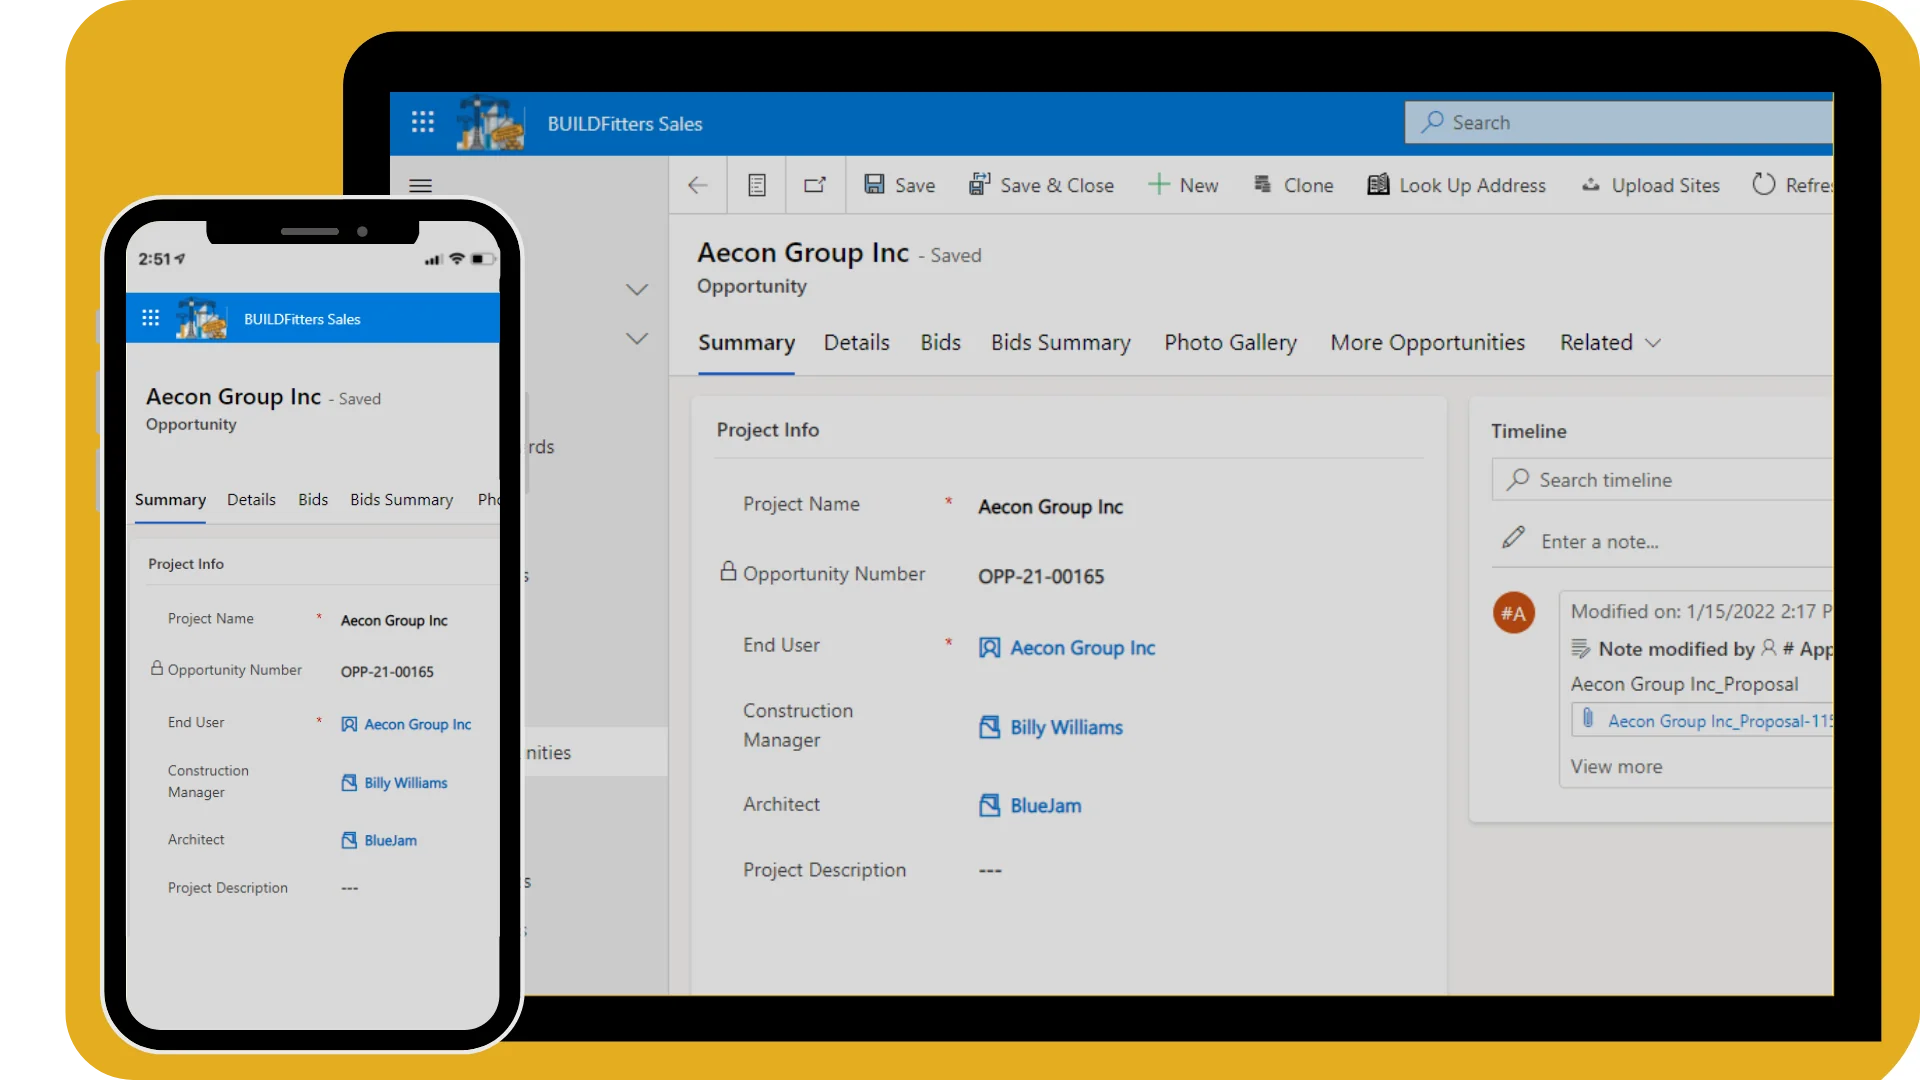
Task: Select Details tab on phone
Action: (x=251, y=500)
